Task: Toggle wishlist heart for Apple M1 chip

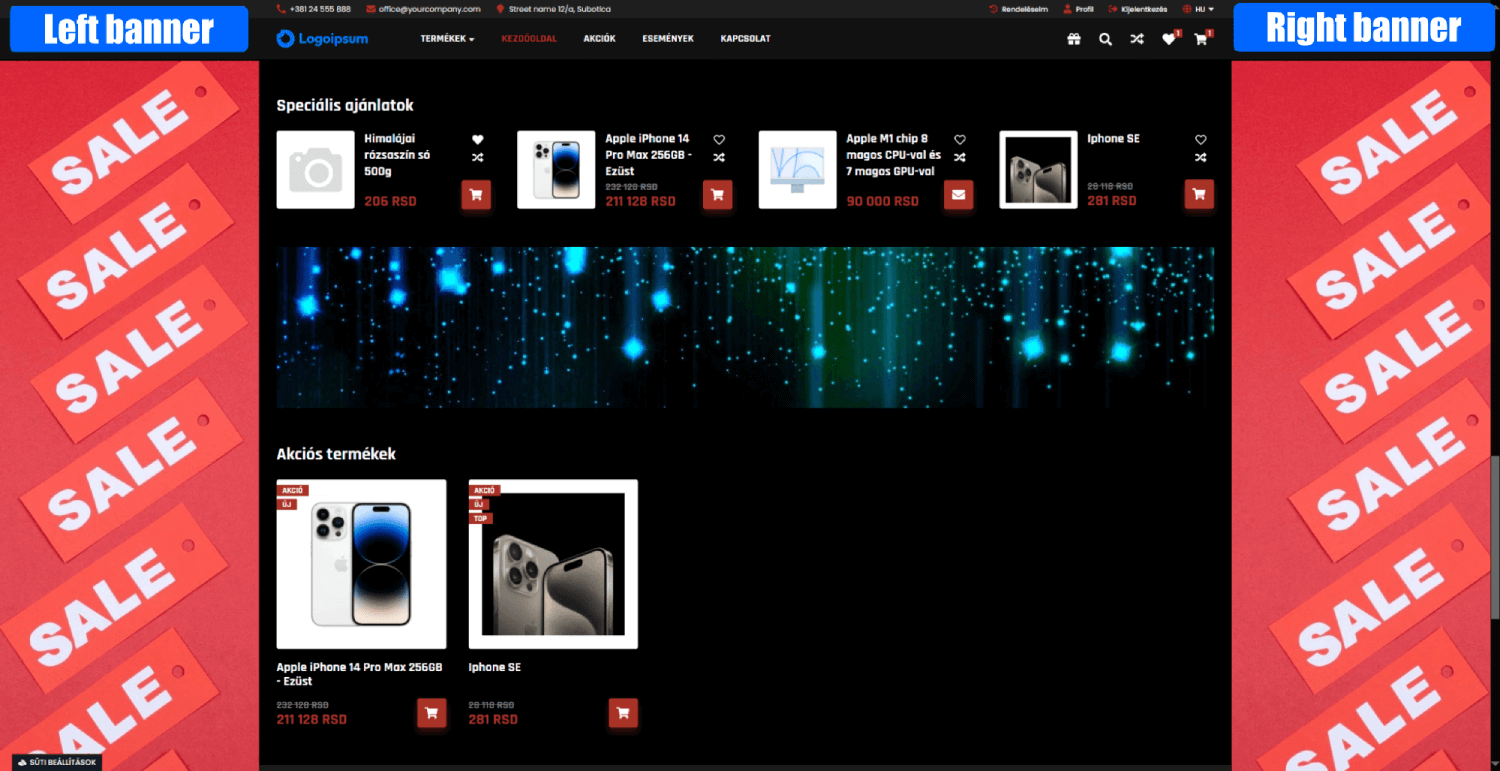Action: 960,140
